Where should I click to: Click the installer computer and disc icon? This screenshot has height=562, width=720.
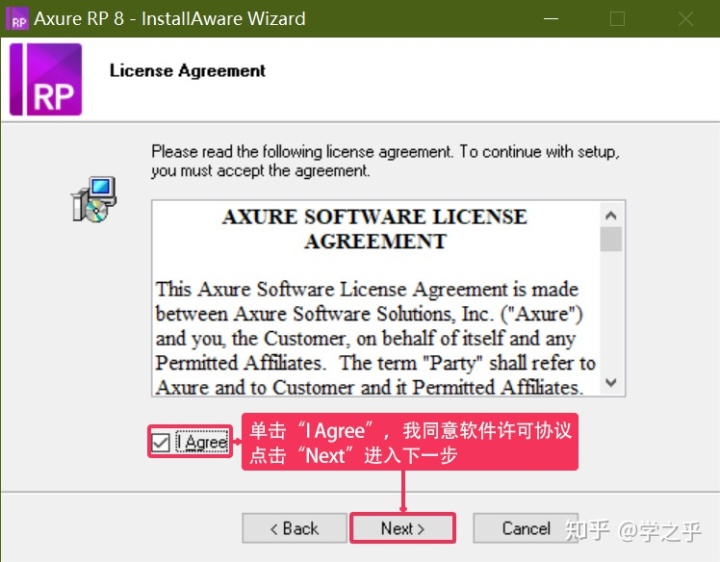[x=95, y=199]
